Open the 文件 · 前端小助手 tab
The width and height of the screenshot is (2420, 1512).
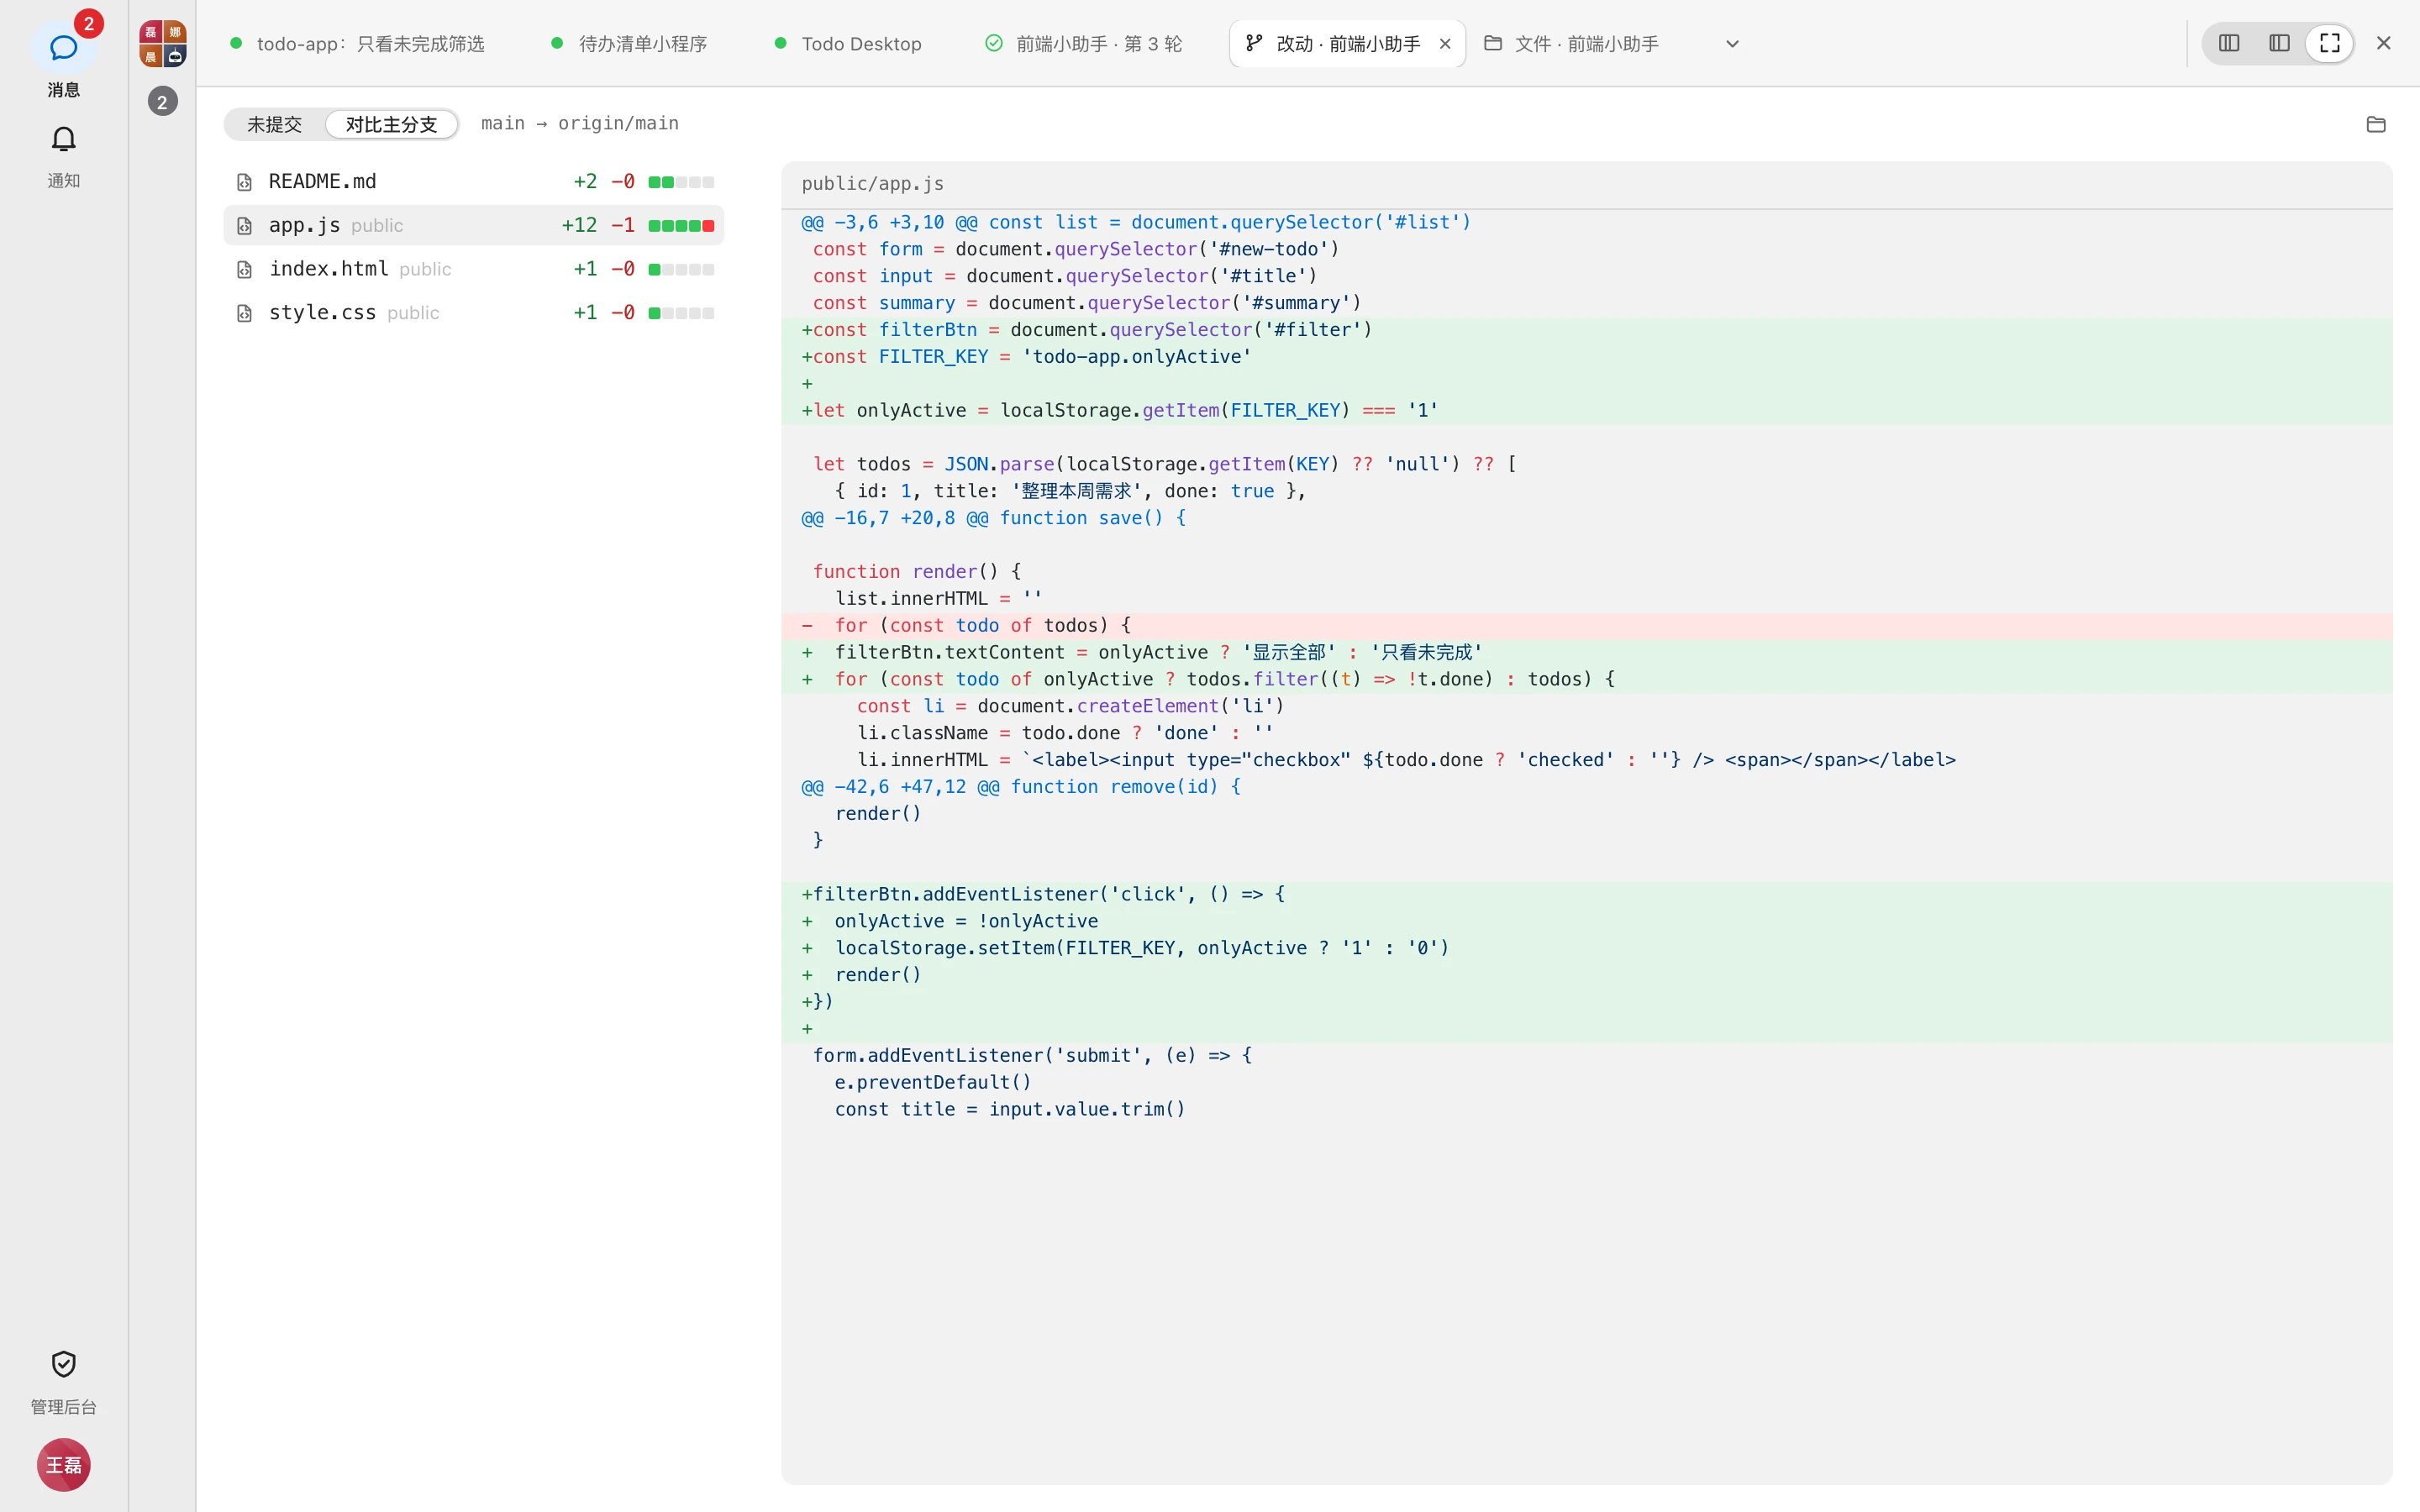[x=1572, y=44]
